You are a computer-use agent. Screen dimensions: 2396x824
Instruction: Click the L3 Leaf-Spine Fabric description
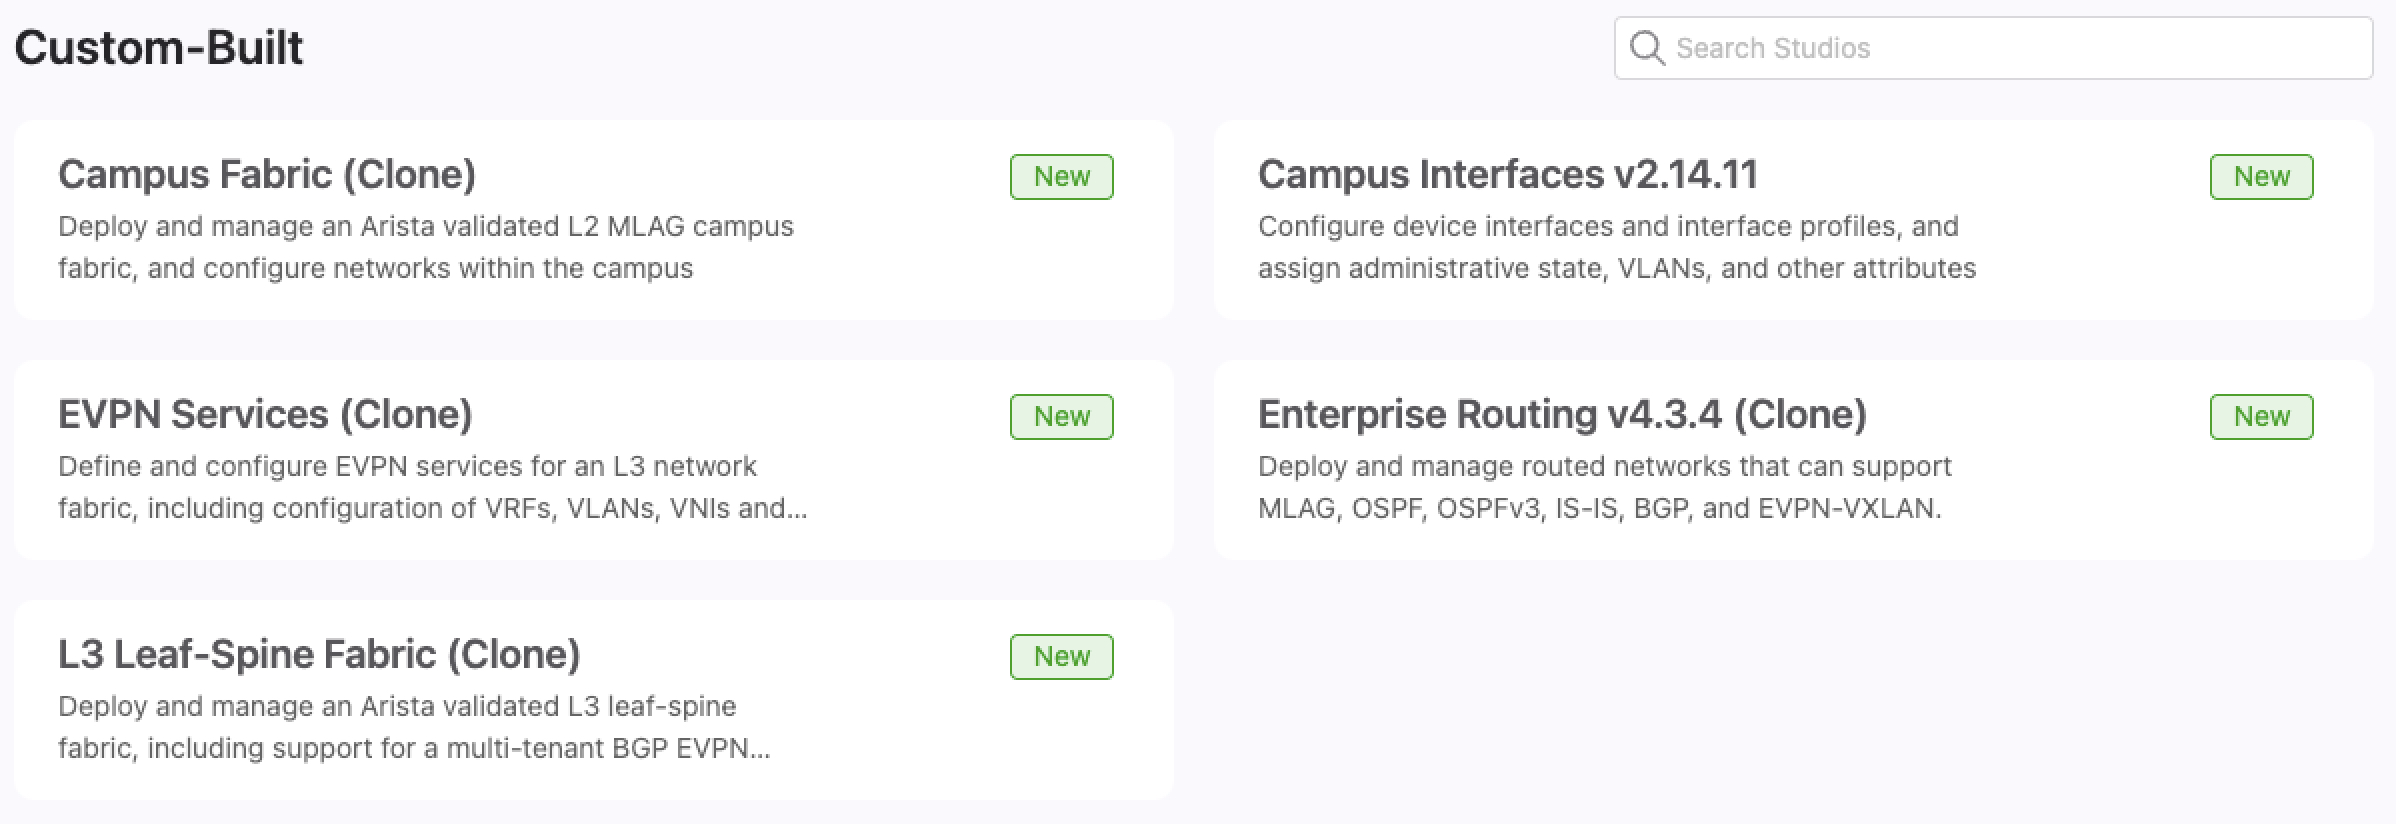point(414,727)
